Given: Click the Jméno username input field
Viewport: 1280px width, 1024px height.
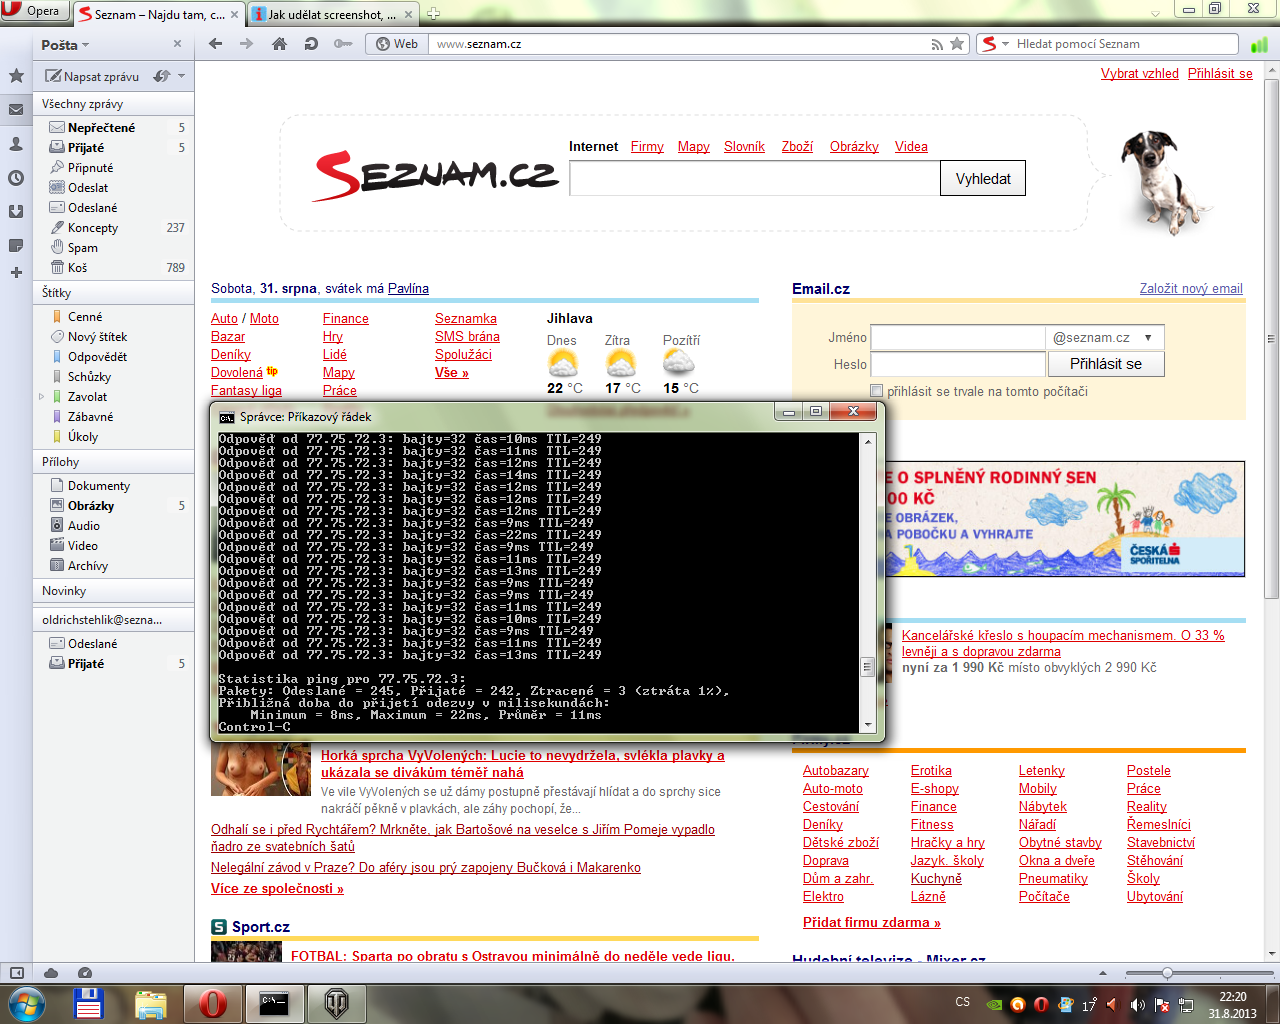Looking at the screenshot, I should [957, 338].
